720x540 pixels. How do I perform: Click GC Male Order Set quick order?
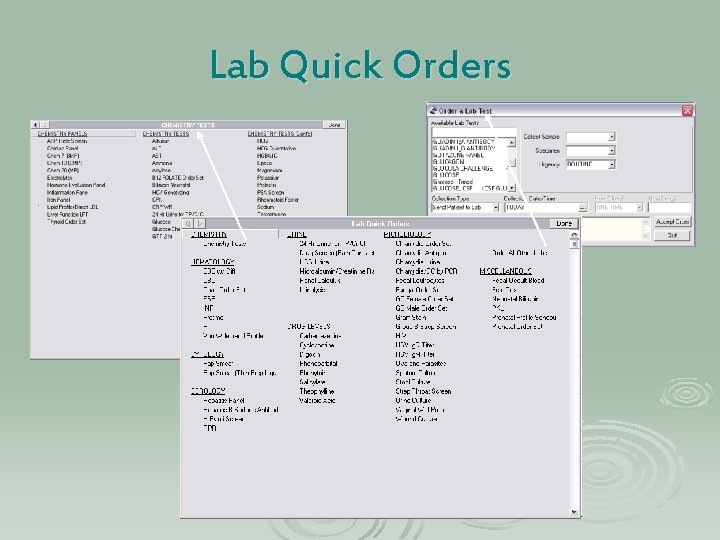click(421, 308)
